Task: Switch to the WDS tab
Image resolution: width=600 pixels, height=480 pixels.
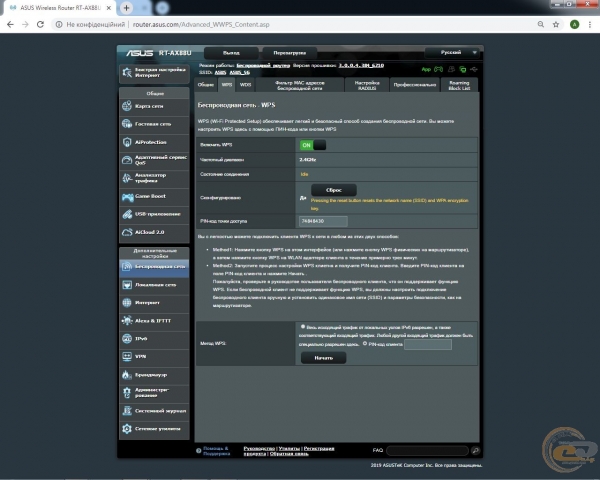Action: coord(245,85)
